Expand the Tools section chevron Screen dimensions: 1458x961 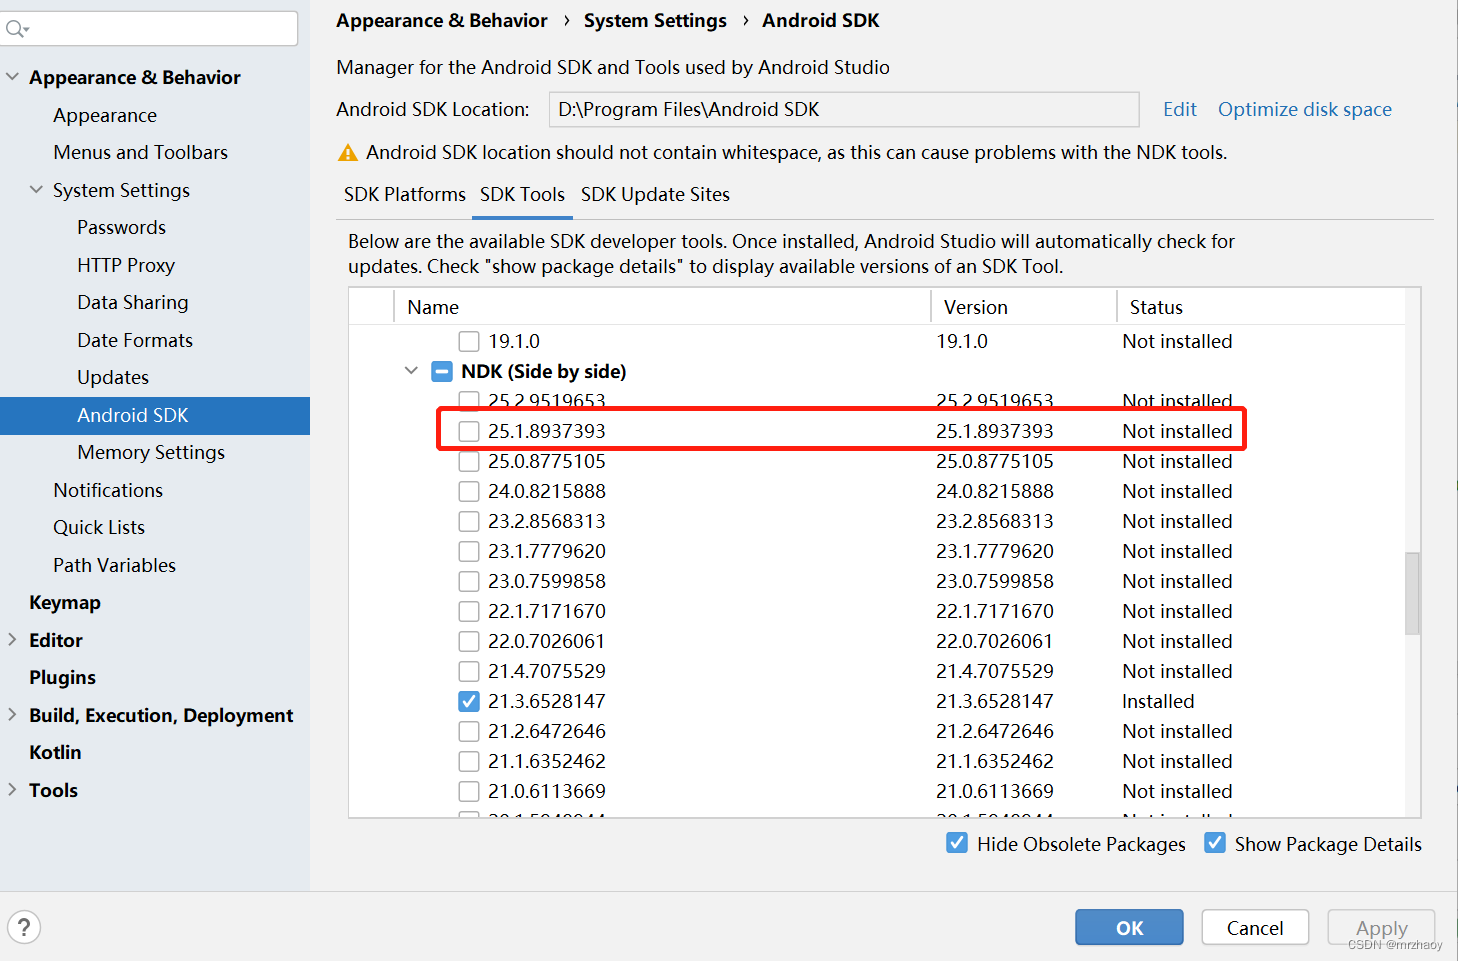(12, 790)
